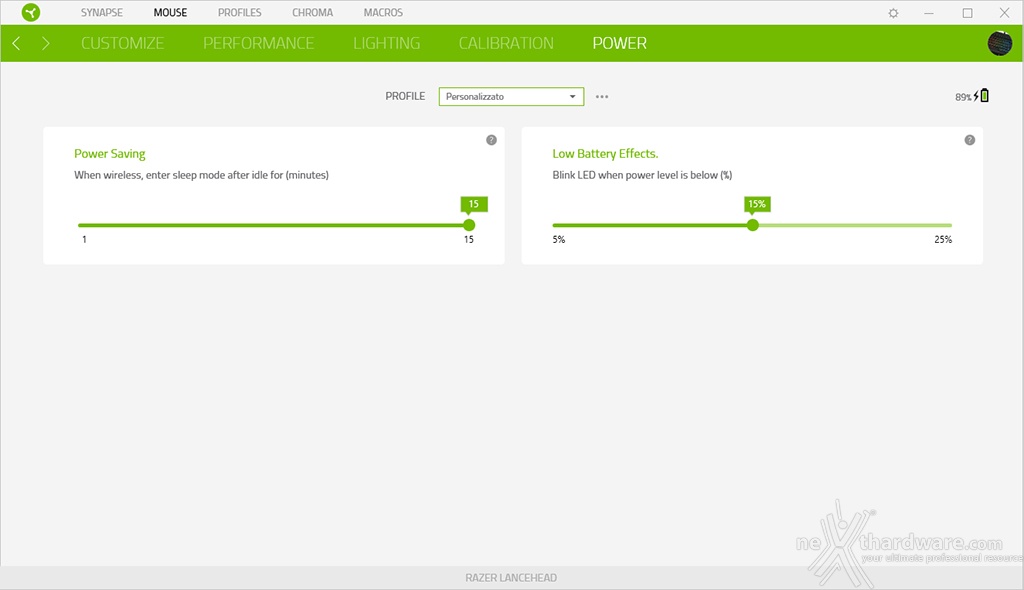Screen dimensions: 1024x590
Task: Click the 89% battery percentage
Action: pyautogui.click(x=963, y=97)
